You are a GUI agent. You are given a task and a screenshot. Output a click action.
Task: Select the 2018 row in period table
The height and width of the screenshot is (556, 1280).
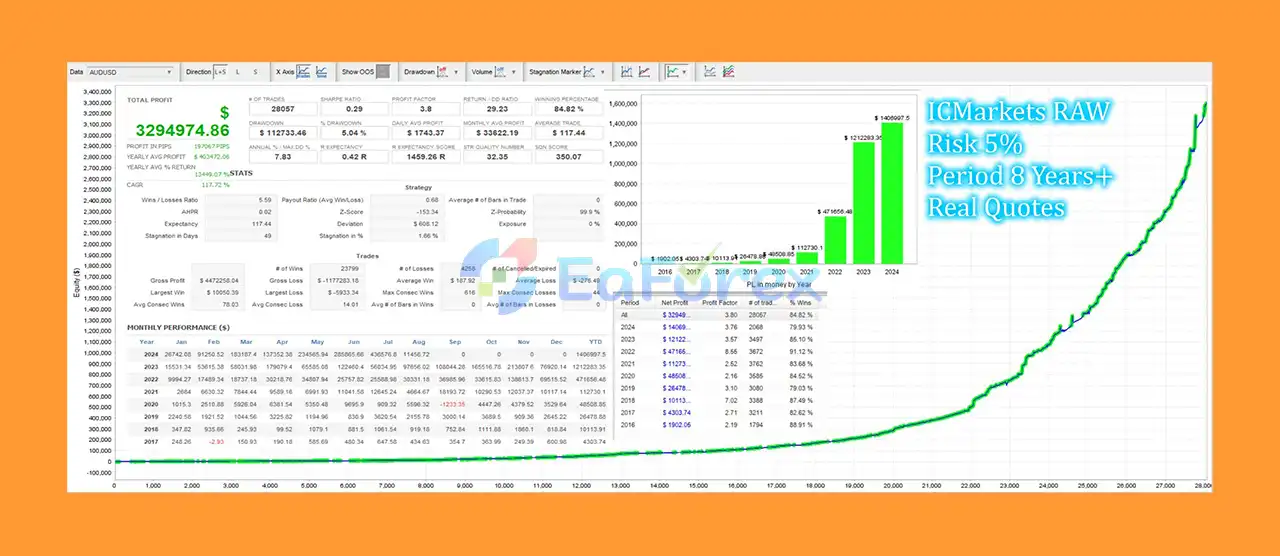coord(719,400)
